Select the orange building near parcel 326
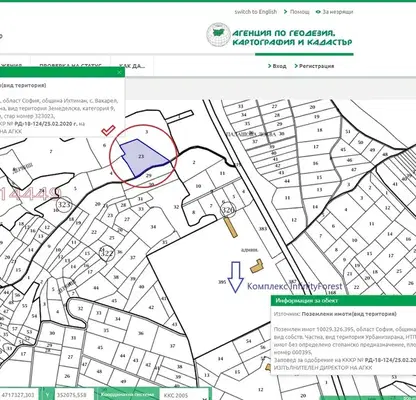This screenshot has width=416, height=400. [231, 227]
